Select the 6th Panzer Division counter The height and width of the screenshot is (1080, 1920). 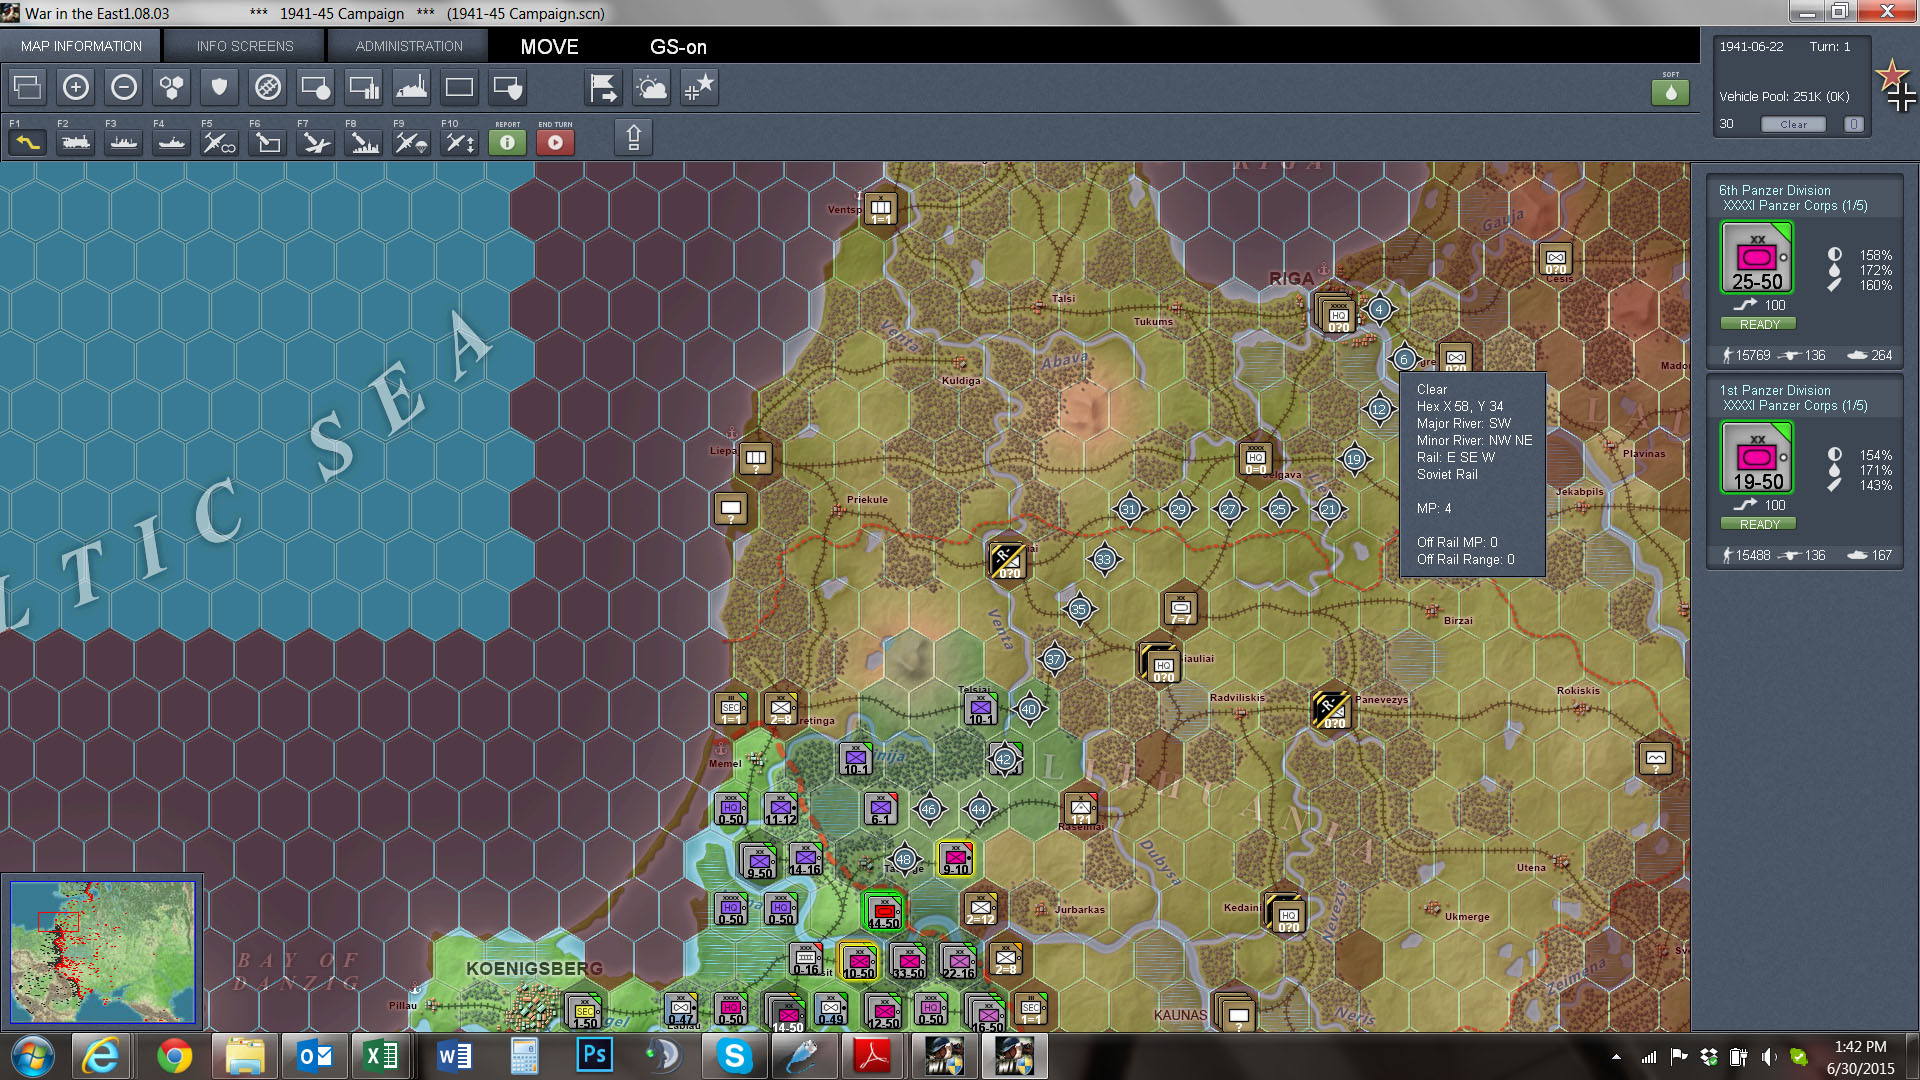(1757, 258)
